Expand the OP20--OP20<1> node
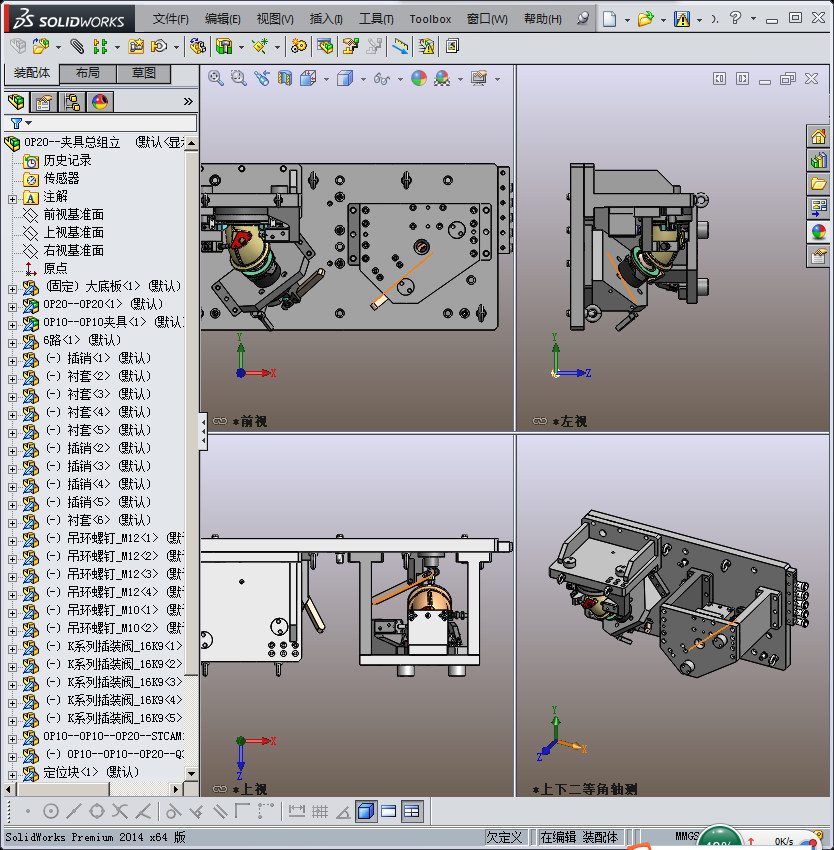Screen dimensions: 834x850 tap(12, 307)
